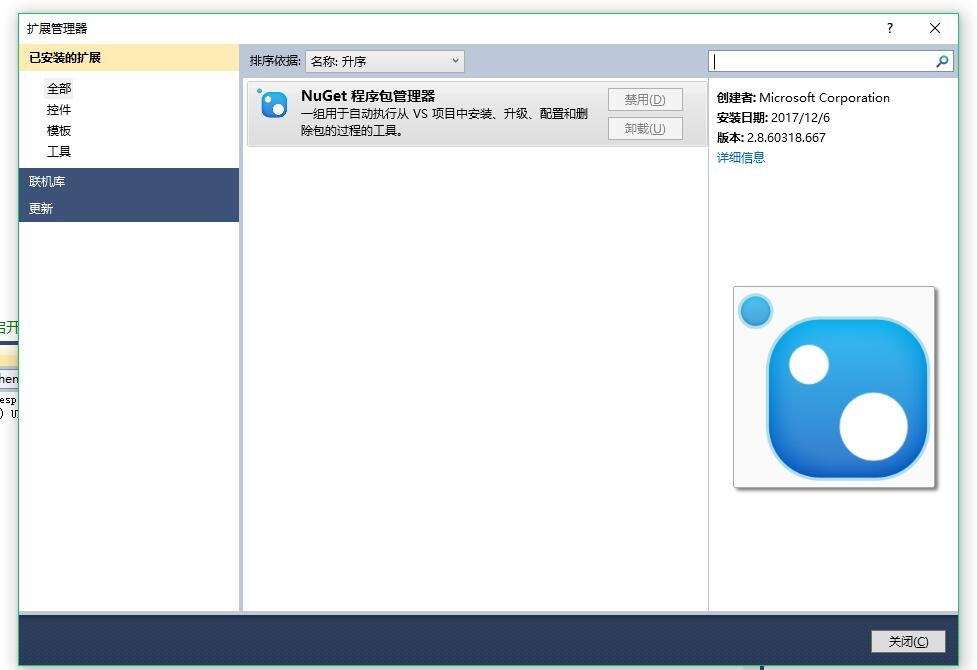Click the NuGet icon in the extension list
Image resolution: width=977 pixels, height=670 pixels.
click(272, 103)
